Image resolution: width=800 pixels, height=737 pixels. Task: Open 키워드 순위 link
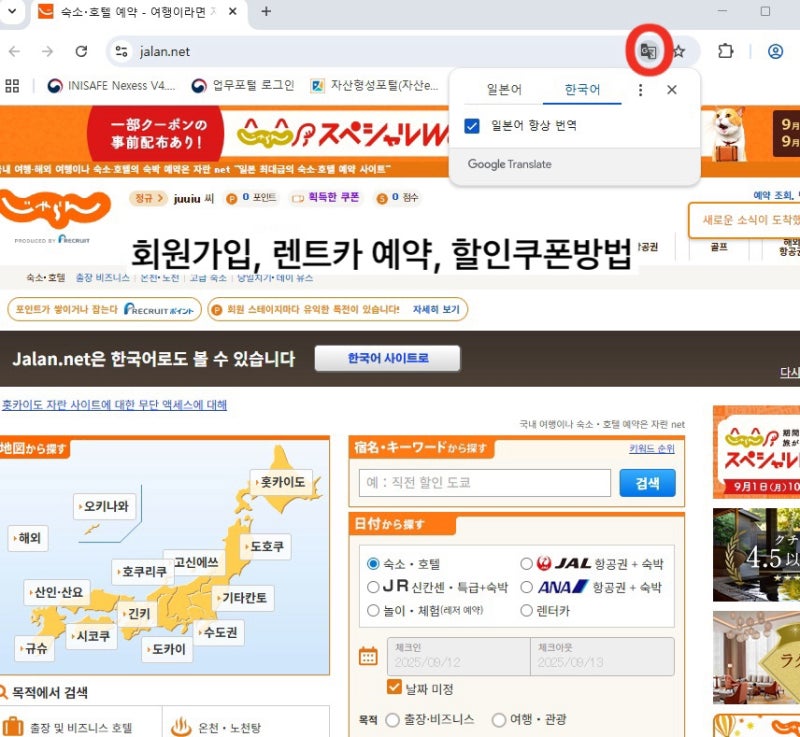click(652, 448)
